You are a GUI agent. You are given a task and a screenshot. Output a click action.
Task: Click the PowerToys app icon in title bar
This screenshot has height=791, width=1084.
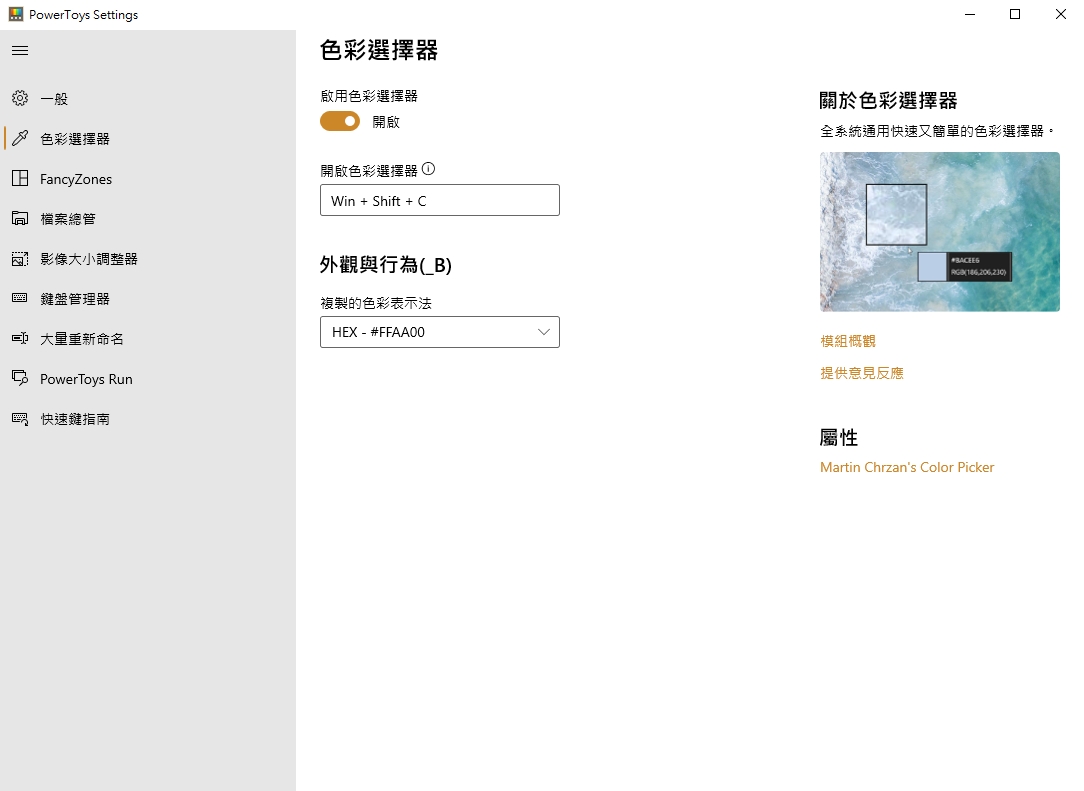(15, 14)
